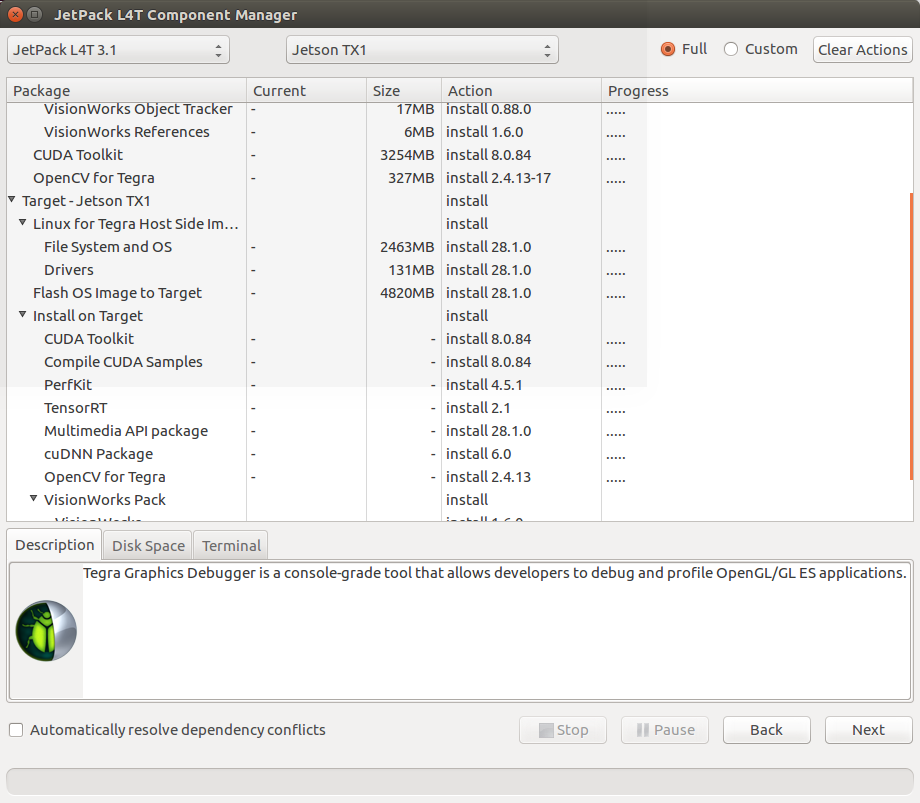Click the Size column header
The image size is (920, 803).
click(404, 90)
